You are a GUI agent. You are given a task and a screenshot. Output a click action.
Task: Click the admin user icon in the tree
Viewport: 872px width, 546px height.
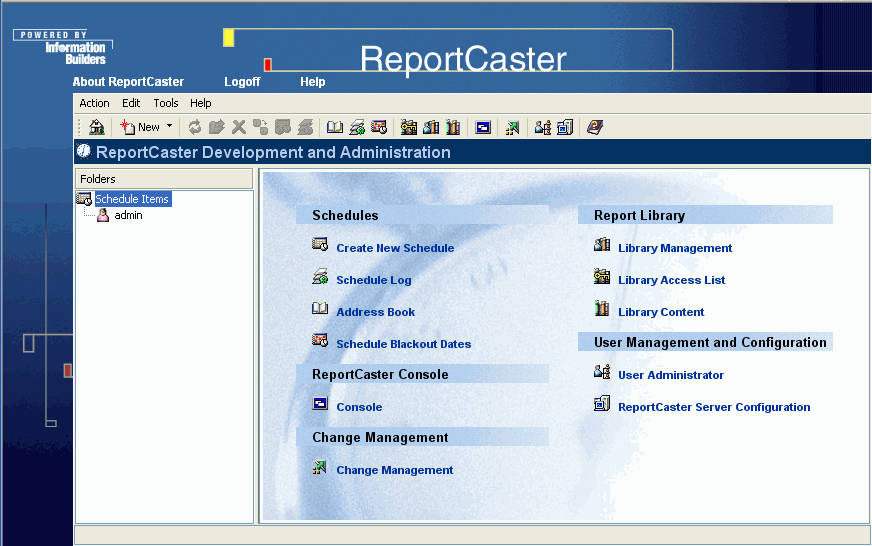[x=103, y=215]
